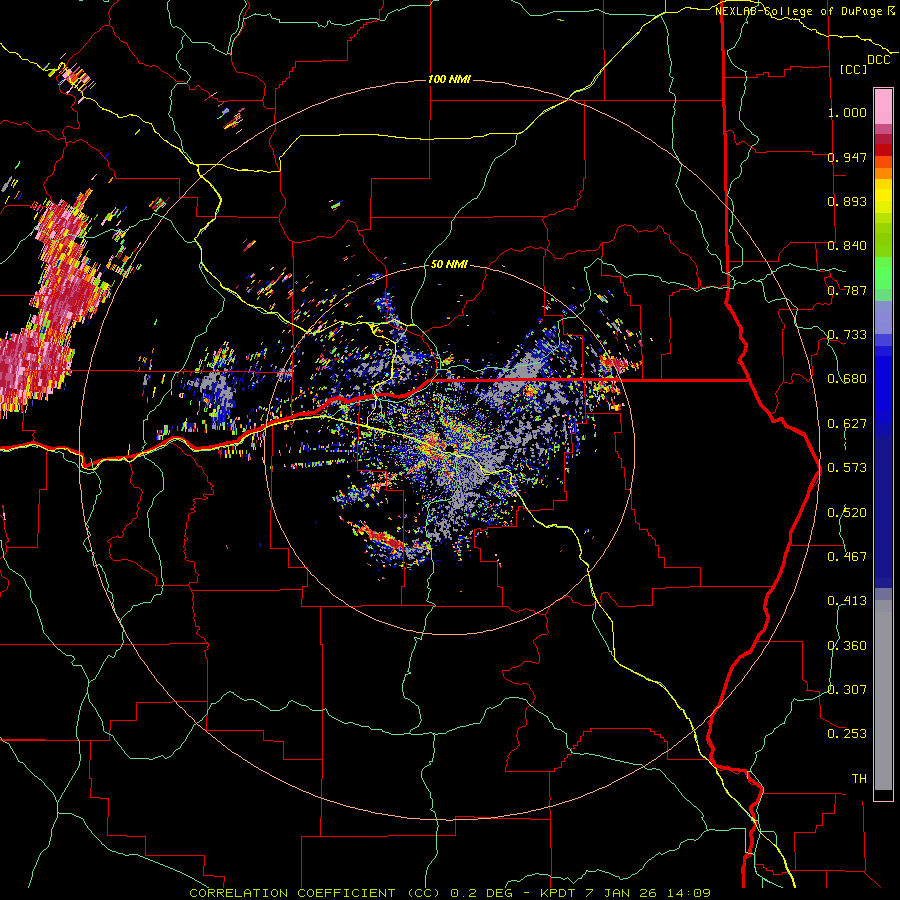Select the 0.947 scale value
The width and height of the screenshot is (900, 900).
coord(847,157)
